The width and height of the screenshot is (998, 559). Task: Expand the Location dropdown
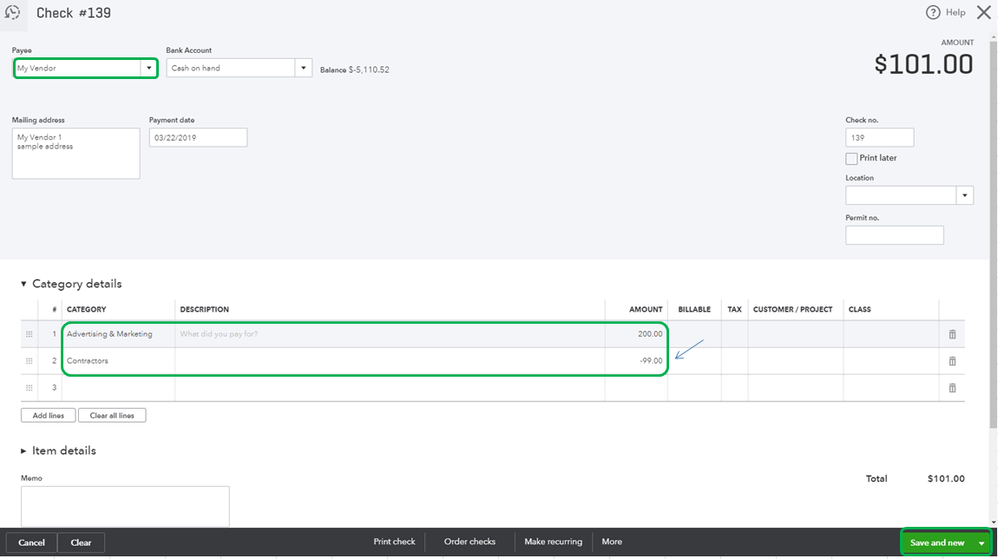tap(965, 196)
